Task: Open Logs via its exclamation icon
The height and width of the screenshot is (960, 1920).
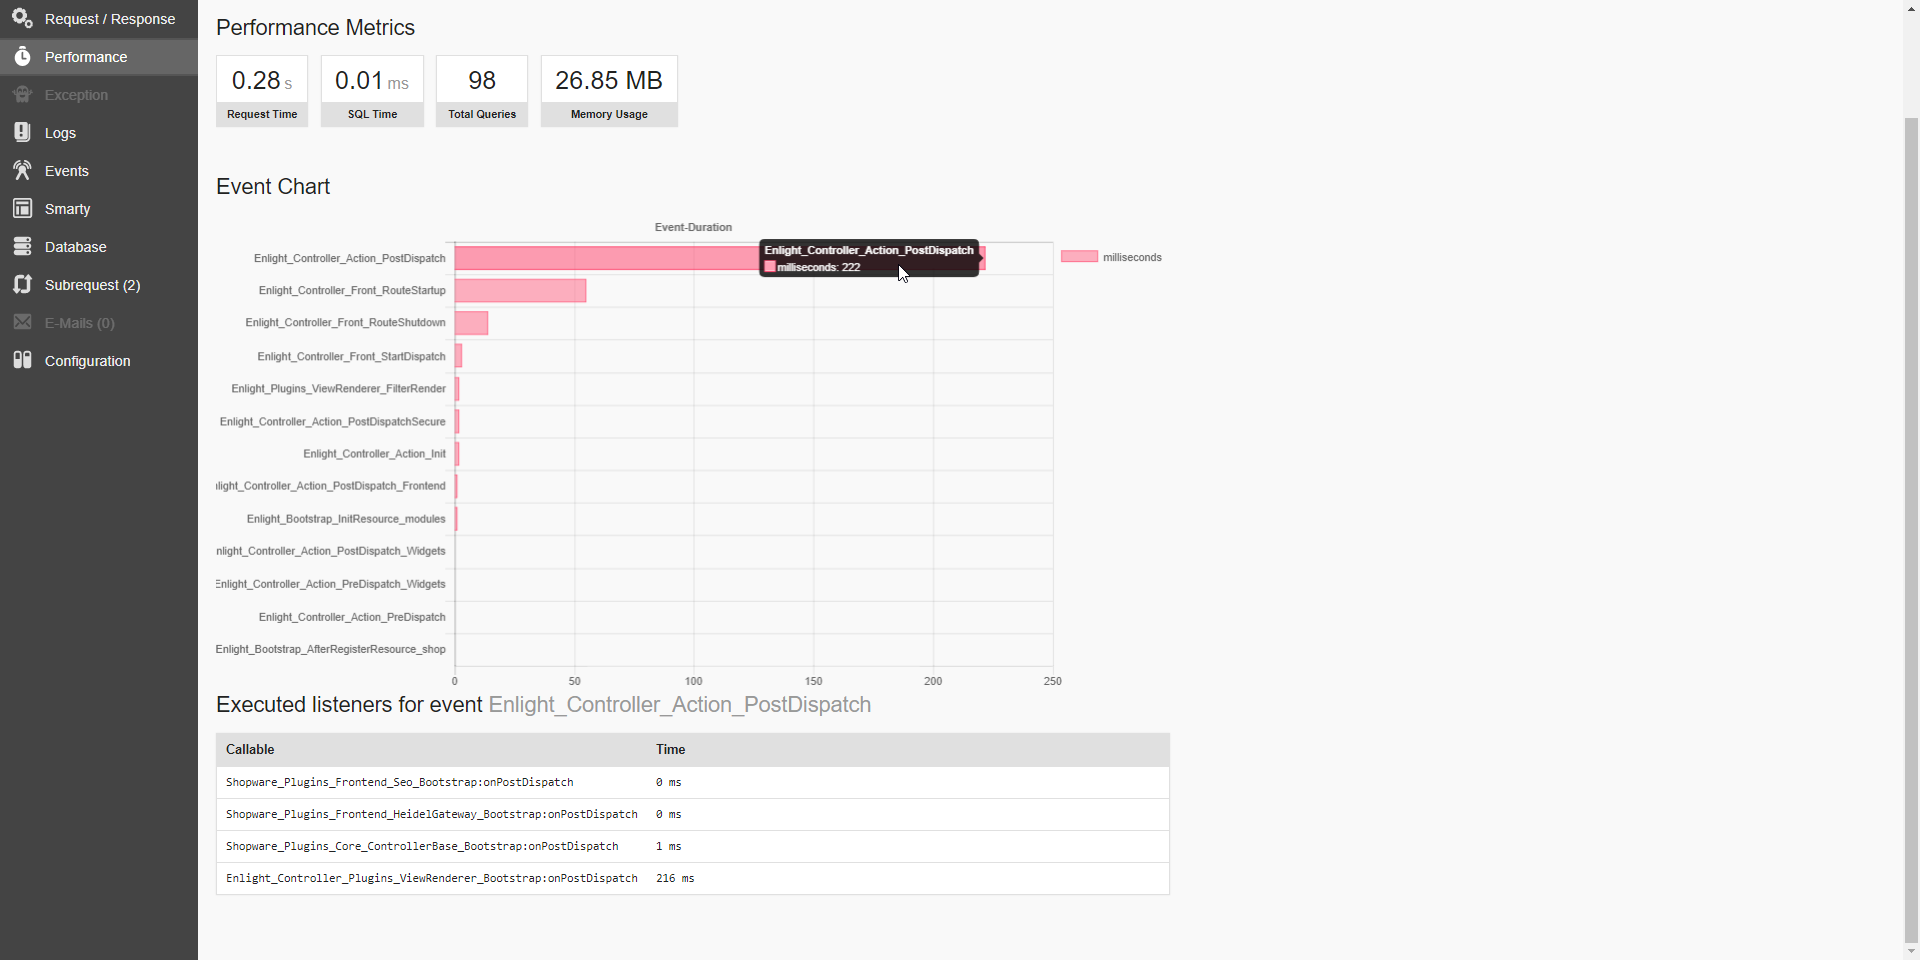Action: 22,132
